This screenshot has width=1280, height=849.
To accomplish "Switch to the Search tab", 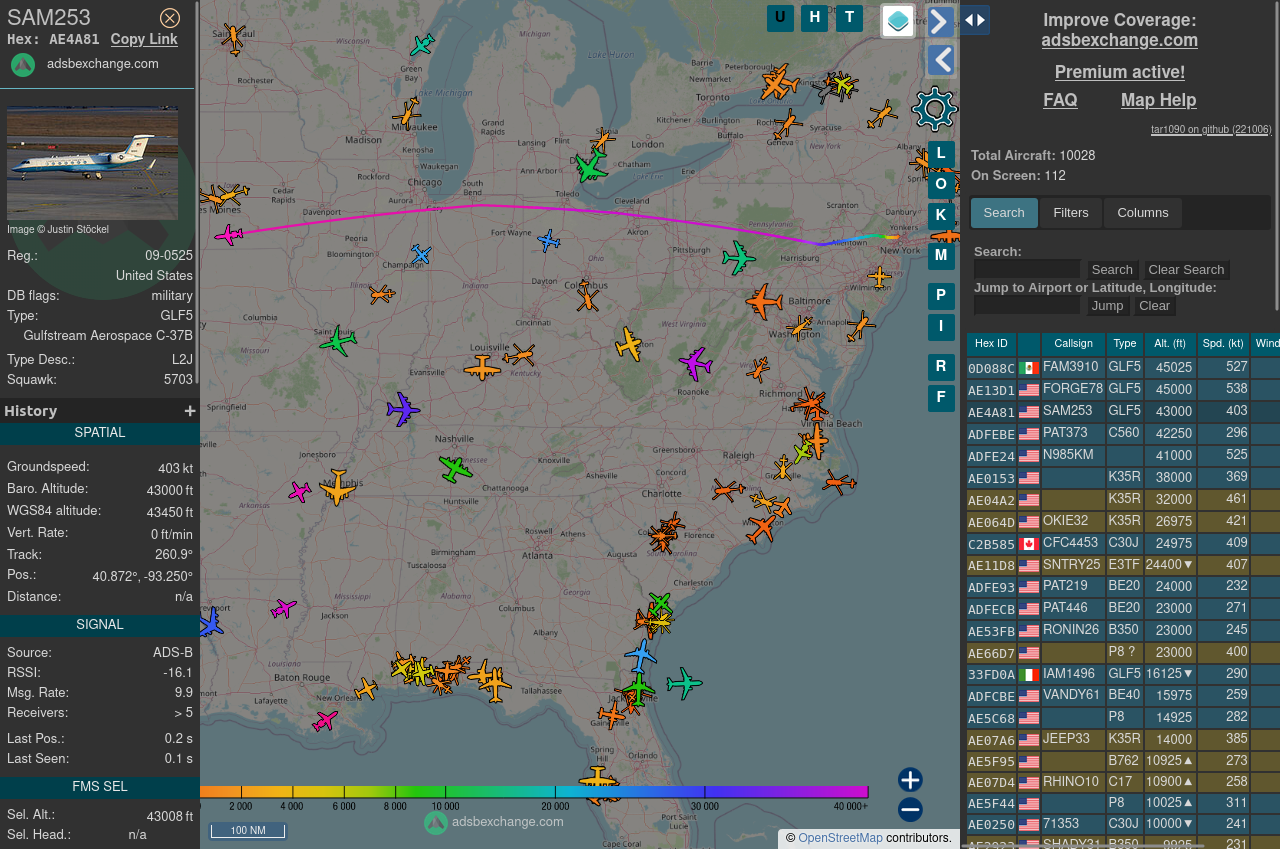I will point(1004,213).
